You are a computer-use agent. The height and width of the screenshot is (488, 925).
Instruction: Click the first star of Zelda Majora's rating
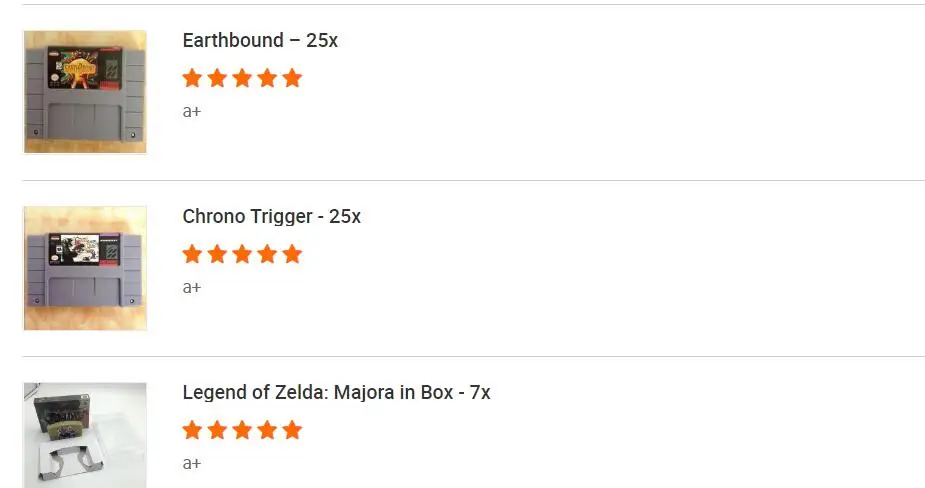tap(192, 430)
